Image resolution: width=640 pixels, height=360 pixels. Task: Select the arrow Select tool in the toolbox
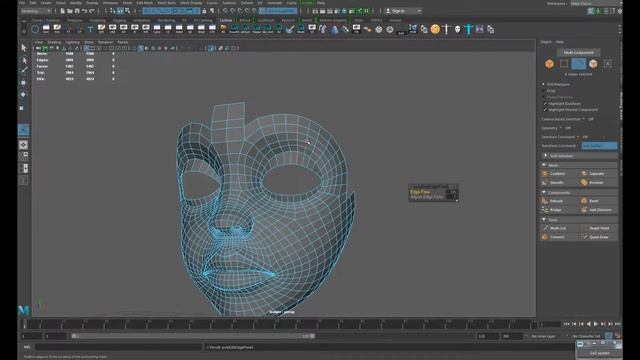tap(24, 48)
